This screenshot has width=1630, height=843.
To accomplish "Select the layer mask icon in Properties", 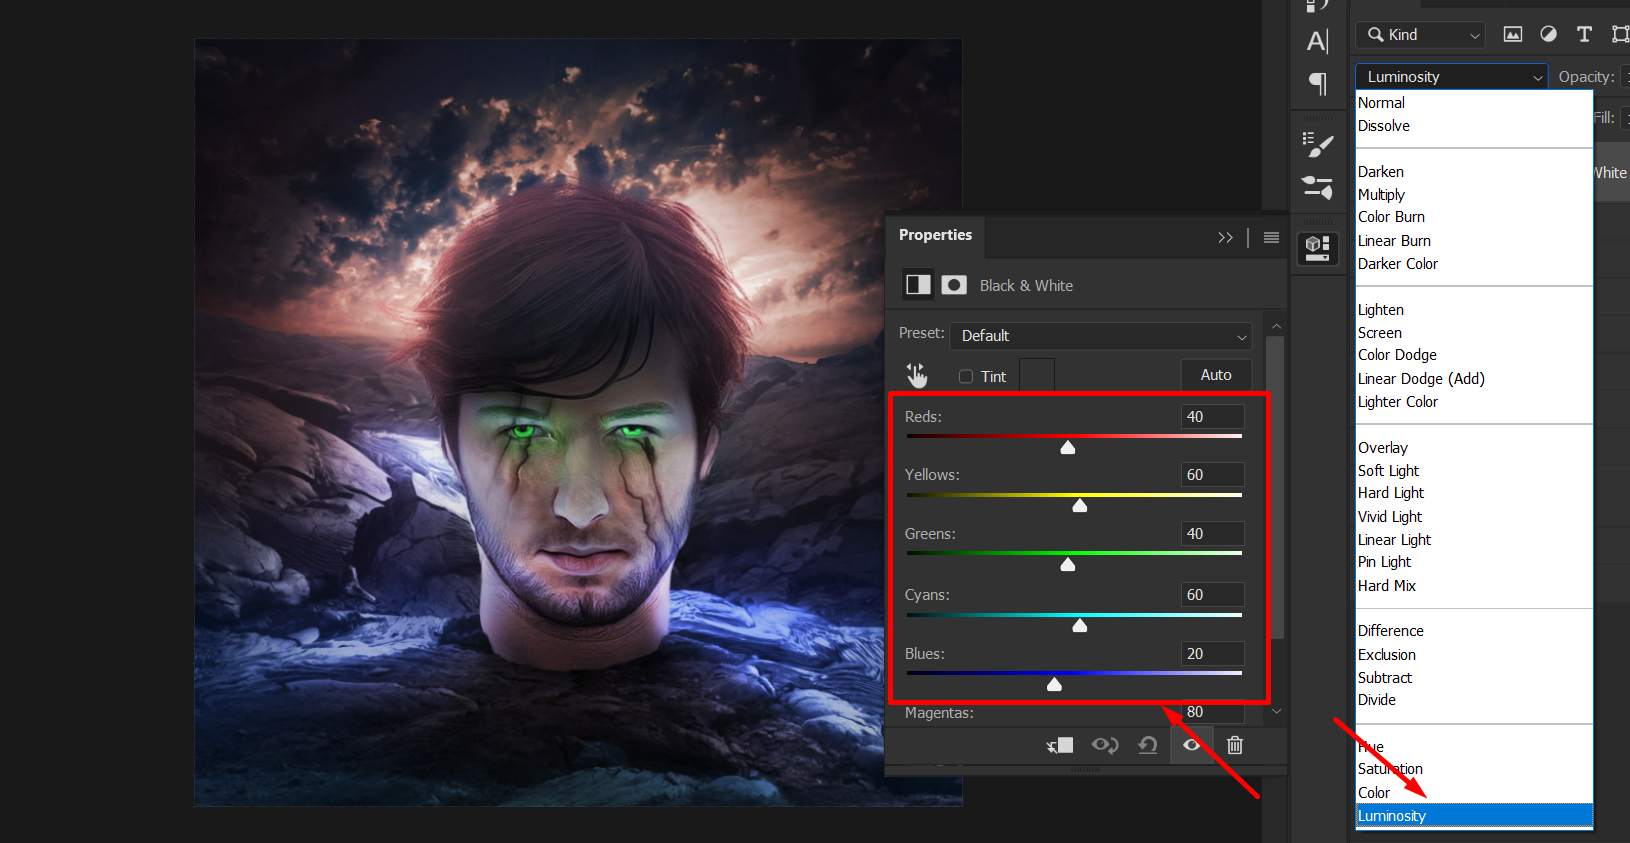I will click(954, 285).
